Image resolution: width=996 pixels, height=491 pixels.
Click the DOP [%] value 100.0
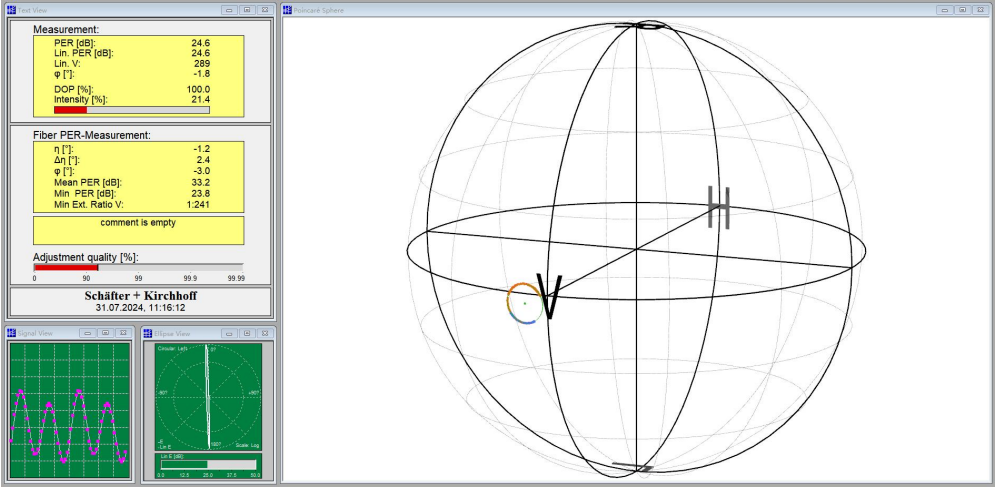point(198,89)
